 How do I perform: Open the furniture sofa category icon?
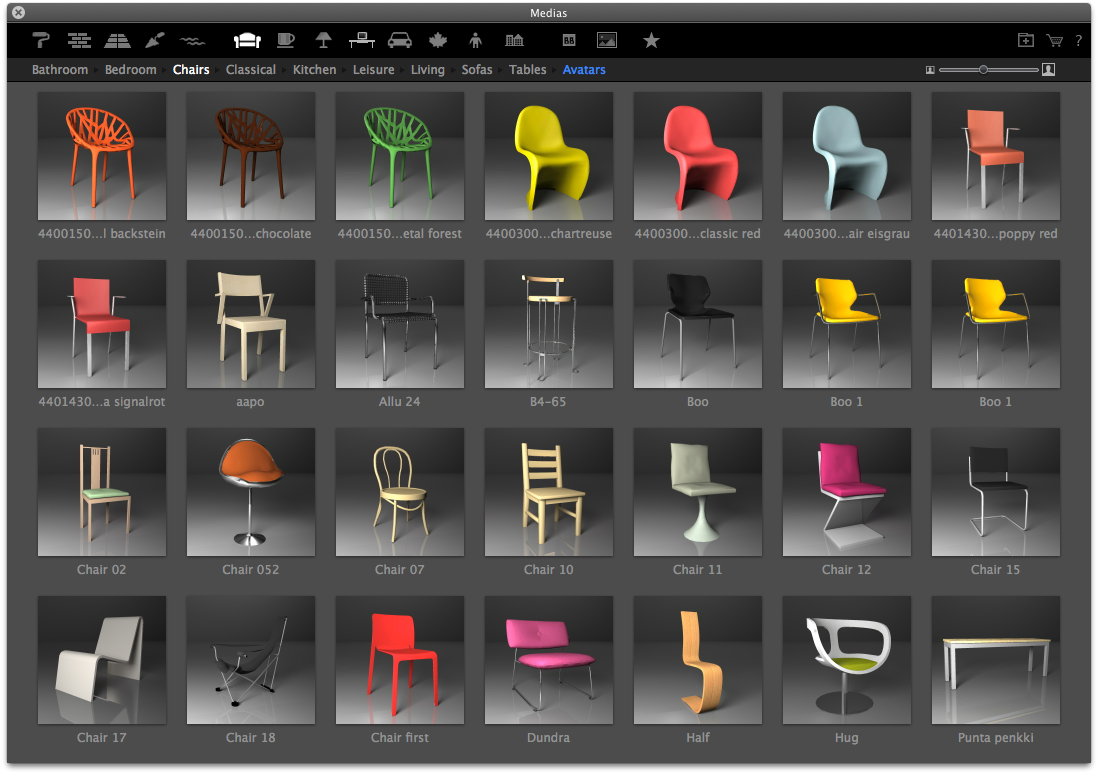247,41
